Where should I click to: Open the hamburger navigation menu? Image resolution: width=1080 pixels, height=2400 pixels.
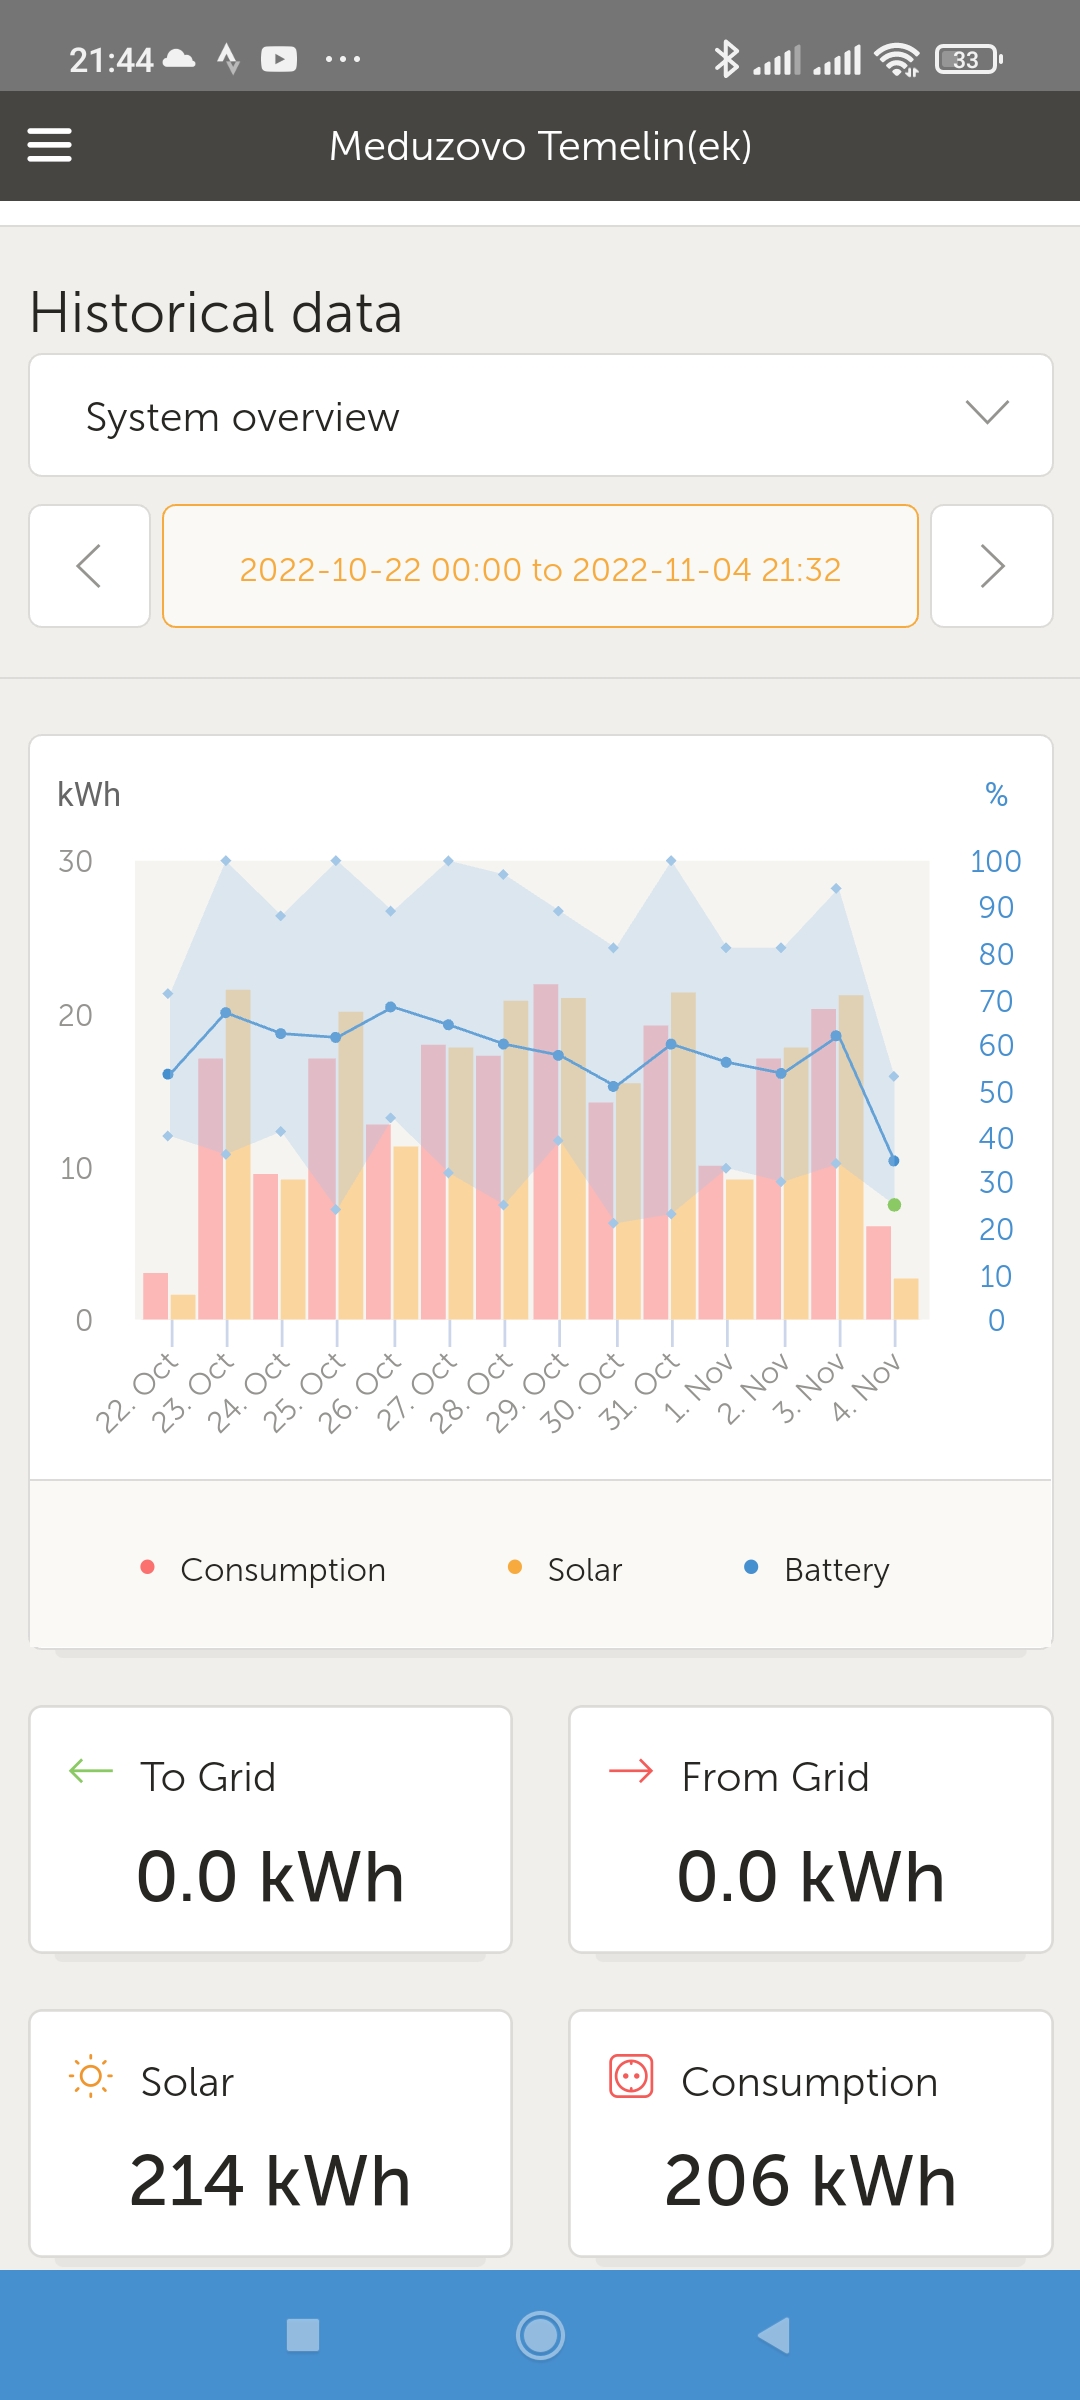click(x=49, y=145)
